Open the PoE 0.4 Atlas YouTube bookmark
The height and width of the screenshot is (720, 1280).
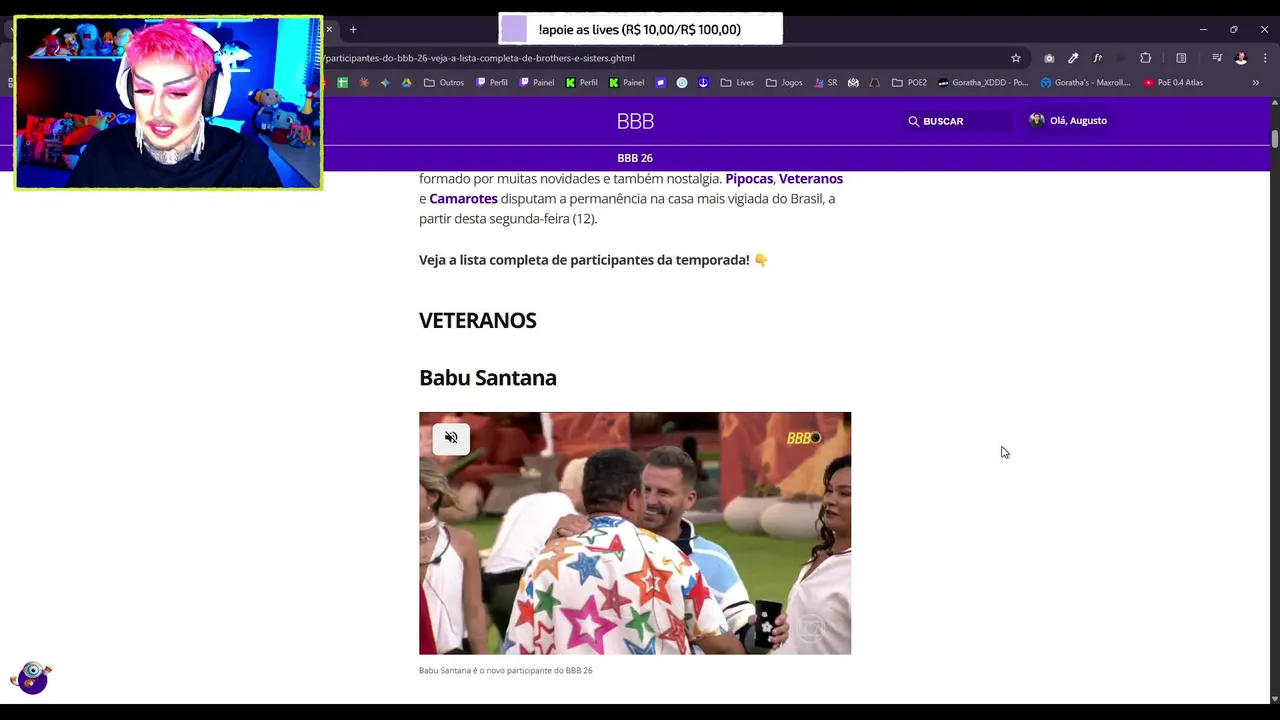1173,83
